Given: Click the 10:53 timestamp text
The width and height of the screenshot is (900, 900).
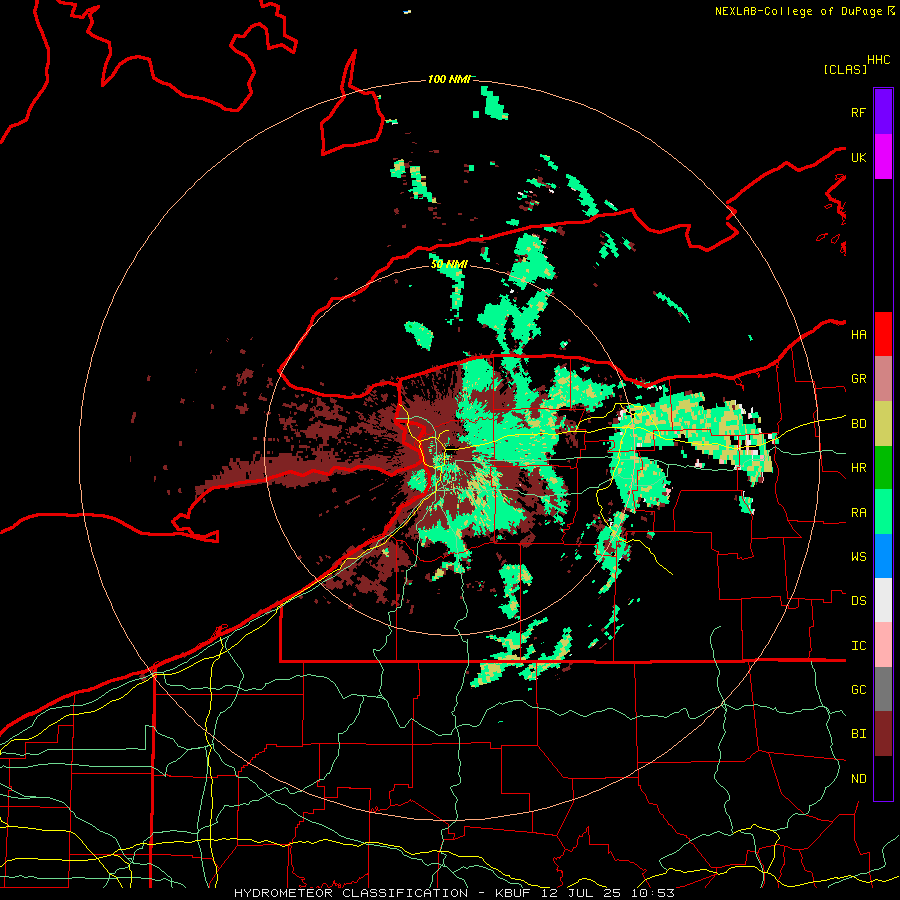Looking at the screenshot, I should point(653,893).
